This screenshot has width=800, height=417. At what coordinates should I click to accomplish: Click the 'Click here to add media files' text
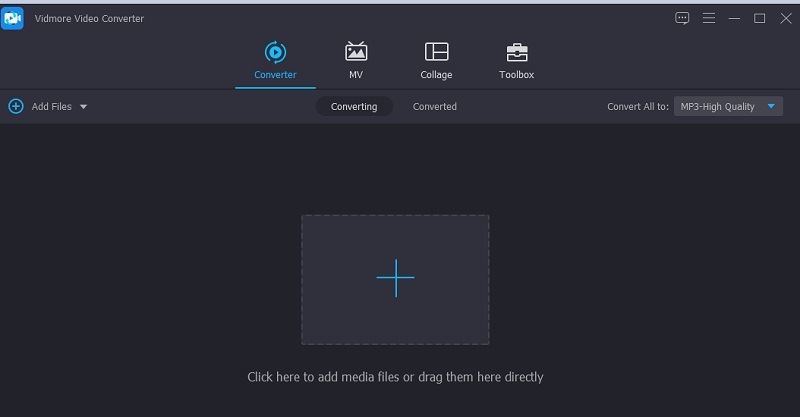click(395, 377)
